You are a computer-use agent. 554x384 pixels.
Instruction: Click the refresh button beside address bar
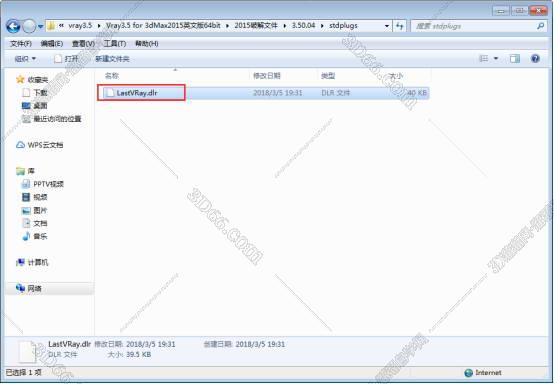click(400, 26)
